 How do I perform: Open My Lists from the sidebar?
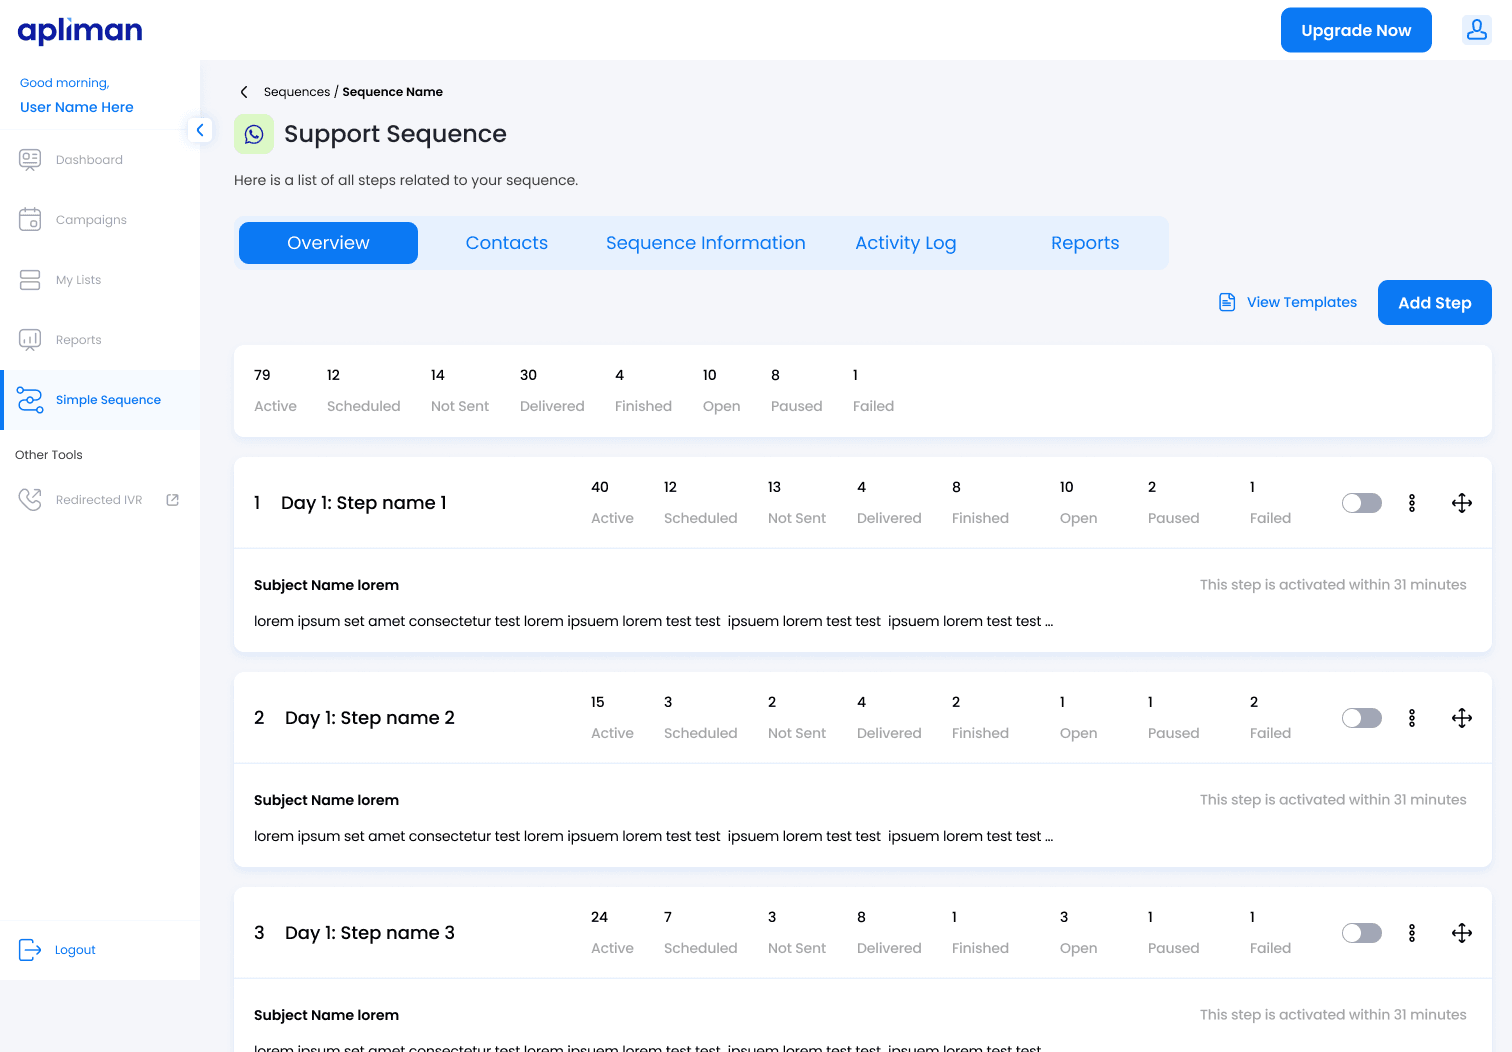coord(100,280)
